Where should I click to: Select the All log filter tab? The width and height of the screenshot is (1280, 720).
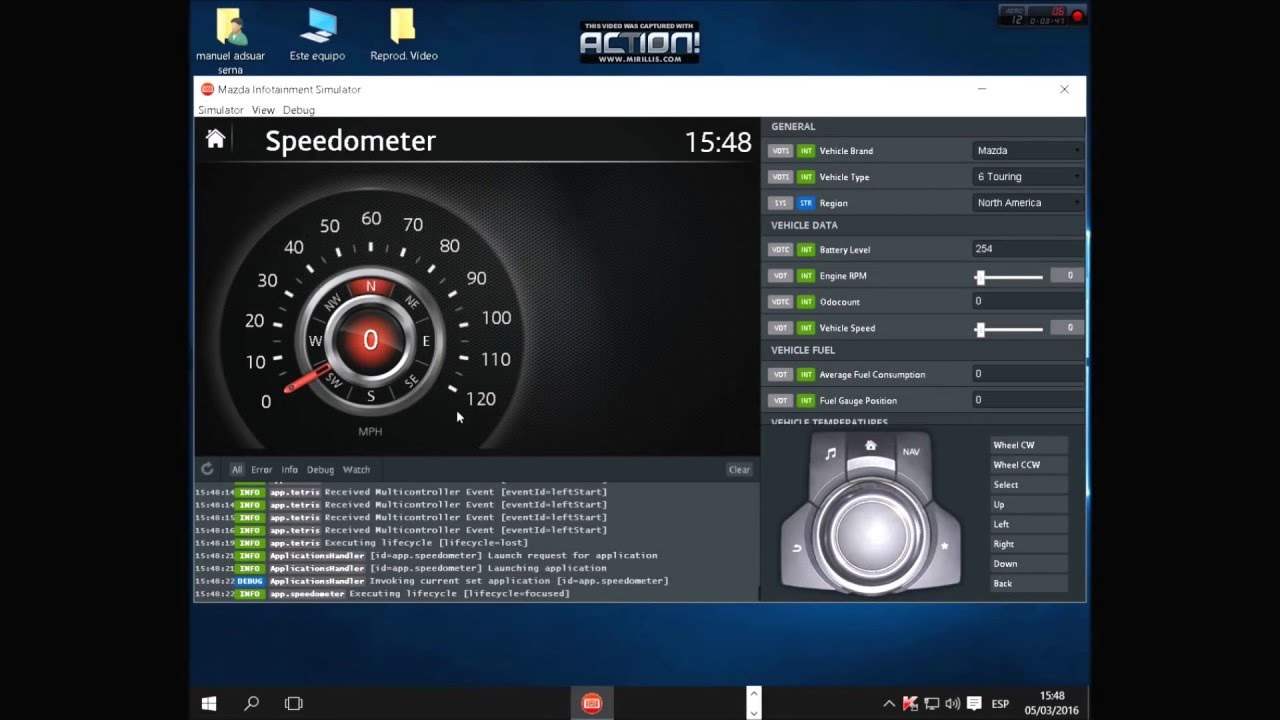click(237, 469)
